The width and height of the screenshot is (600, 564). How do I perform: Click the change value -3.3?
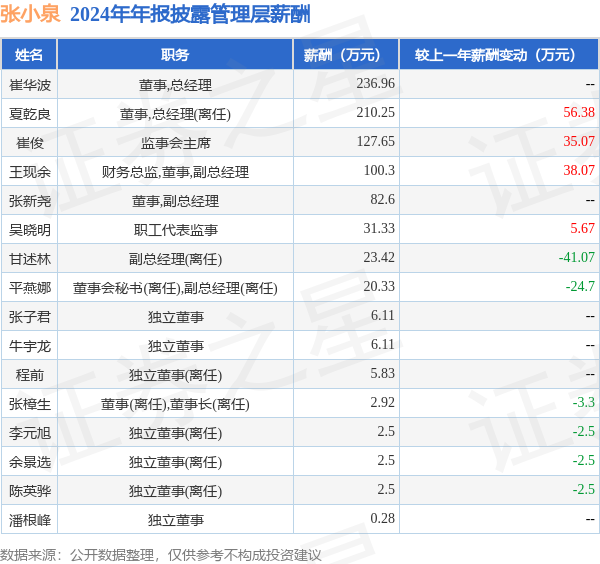(x=584, y=403)
